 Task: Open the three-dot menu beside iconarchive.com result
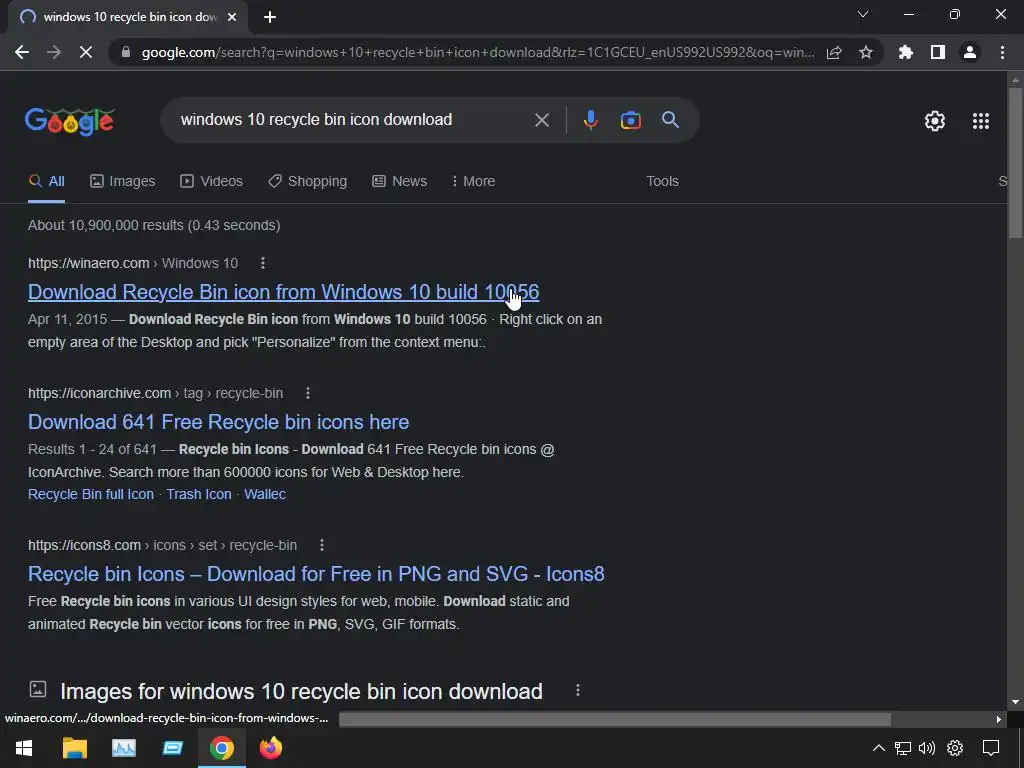point(308,393)
